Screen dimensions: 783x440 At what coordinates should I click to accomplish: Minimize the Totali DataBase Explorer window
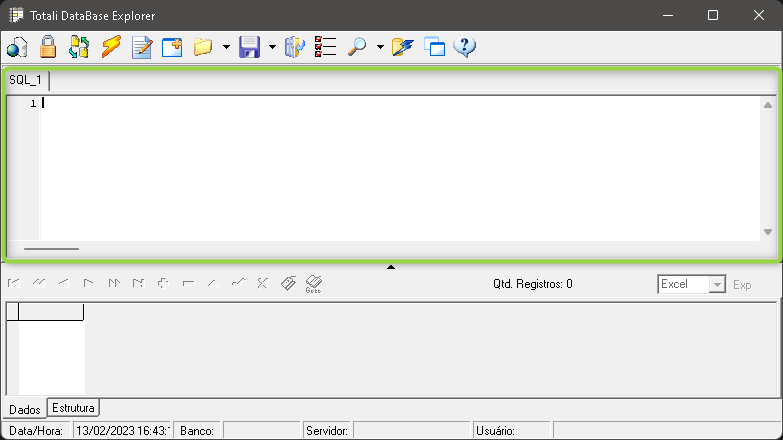[x=668, y=15]
